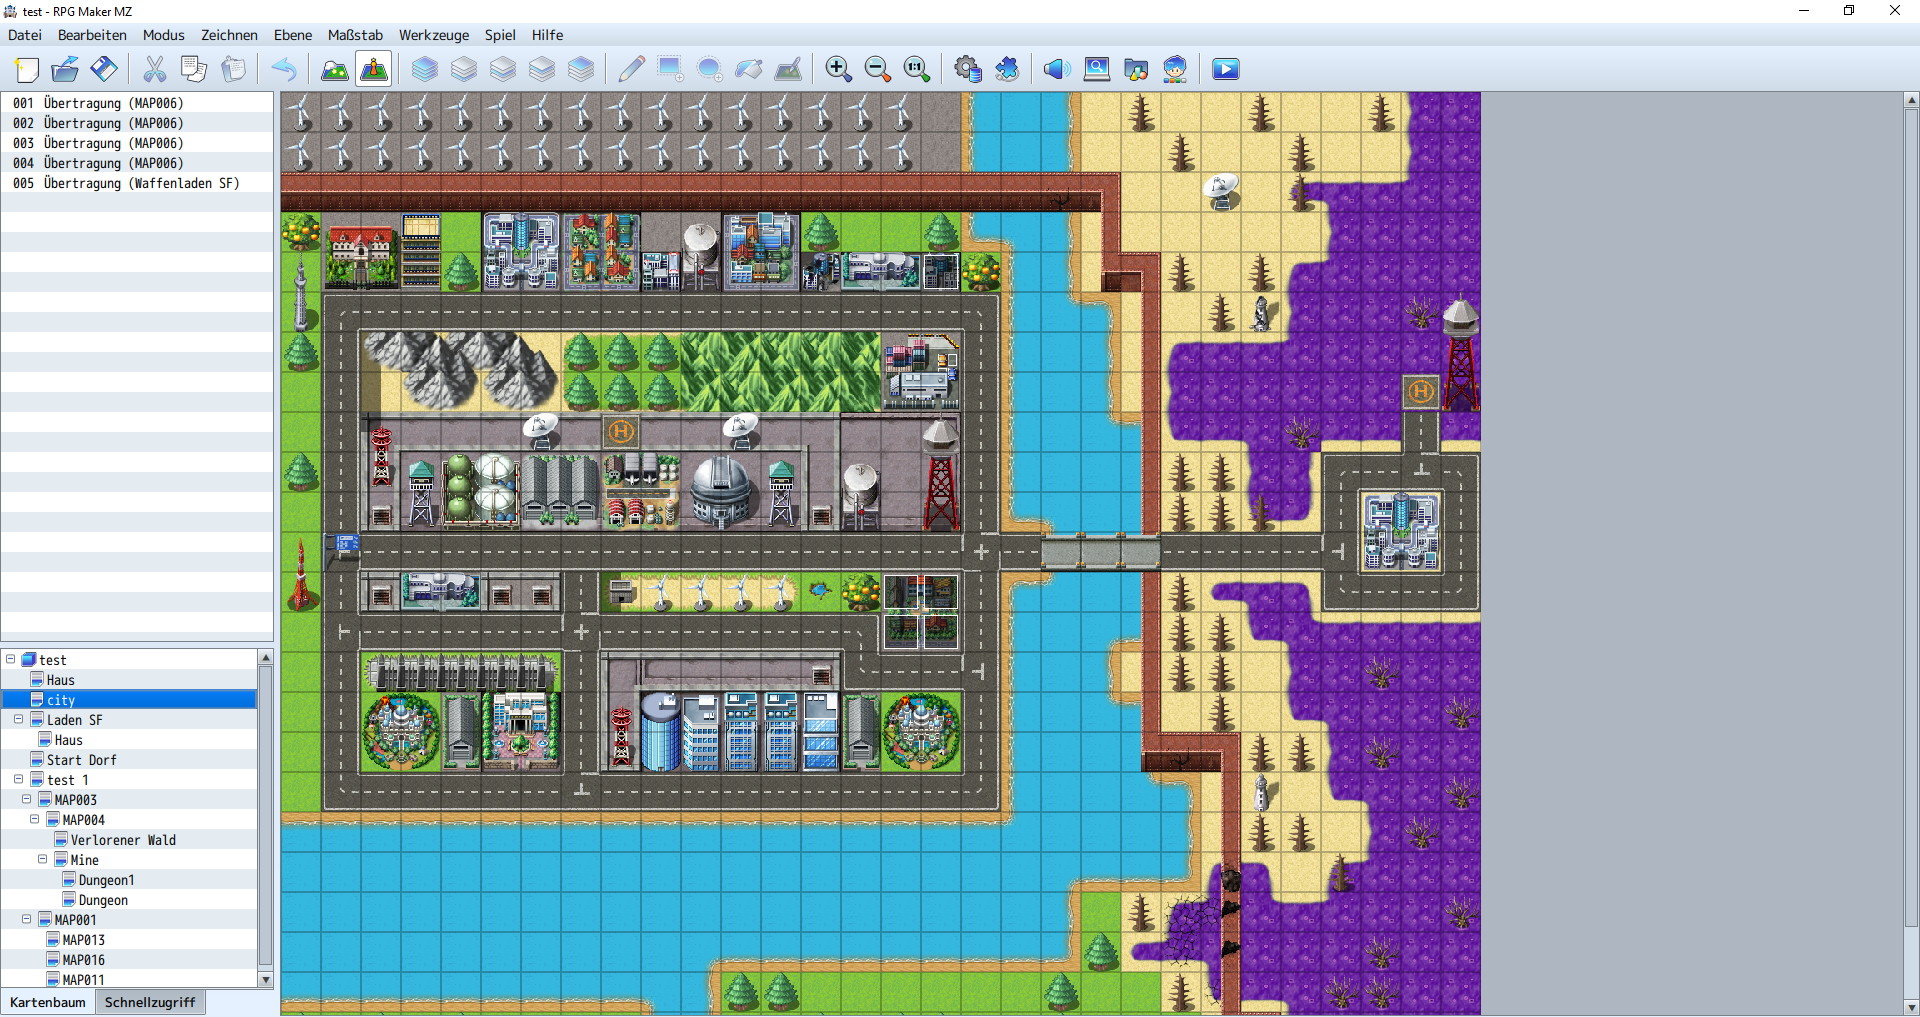
Task: Select the Rectangle drawing tool
Action: point(670,69)
